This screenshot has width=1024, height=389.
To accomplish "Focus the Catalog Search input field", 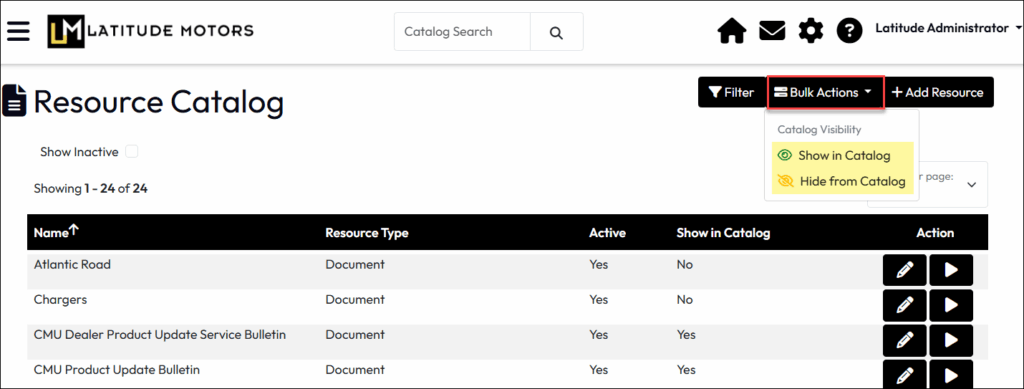I will (x=462, y=32).
